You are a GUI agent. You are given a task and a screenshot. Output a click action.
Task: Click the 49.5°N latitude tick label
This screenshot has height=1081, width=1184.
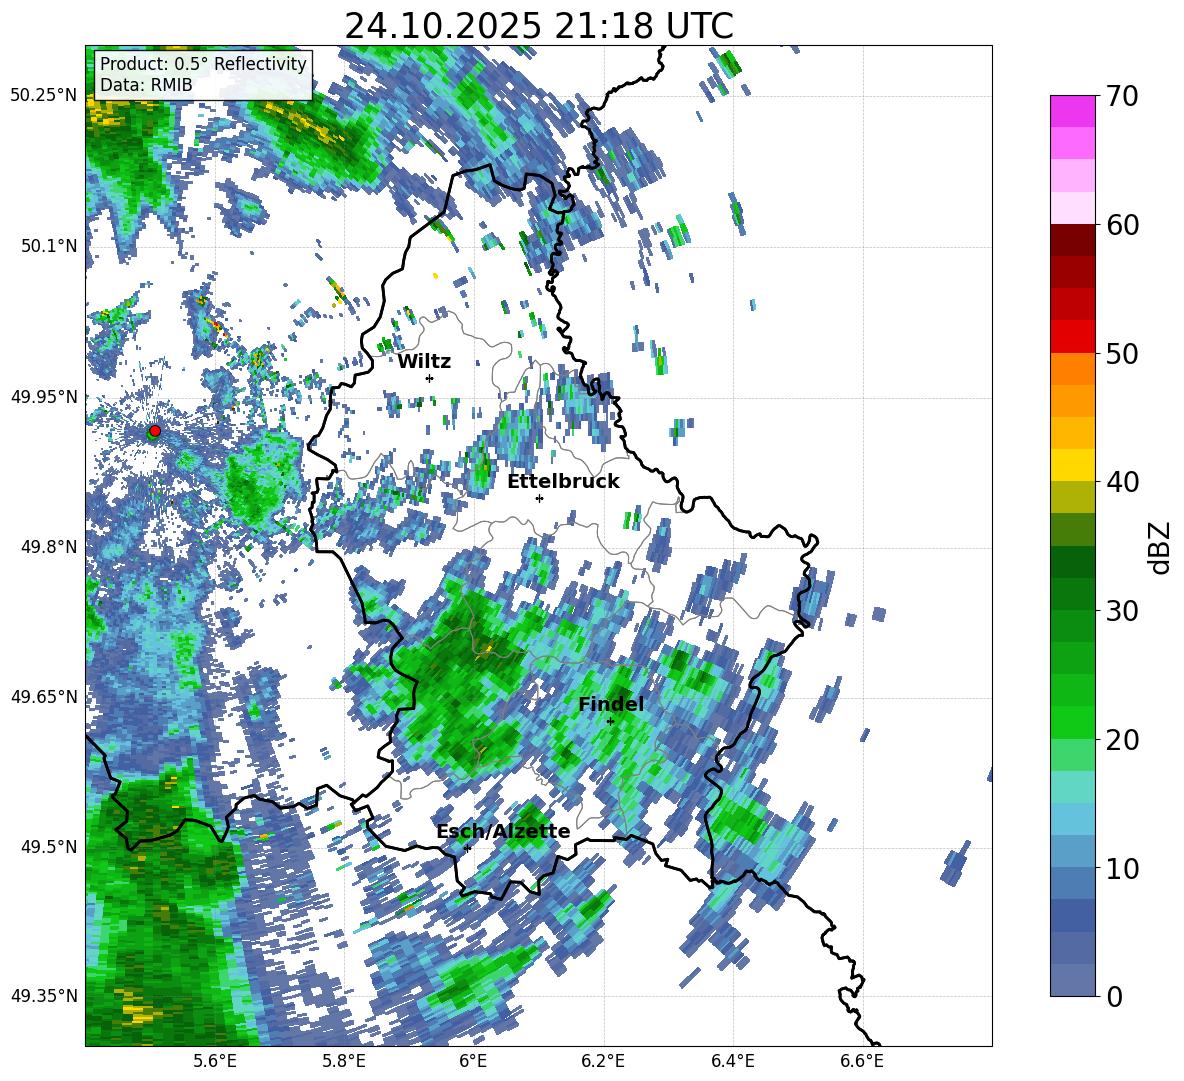(x=48, y=847)
